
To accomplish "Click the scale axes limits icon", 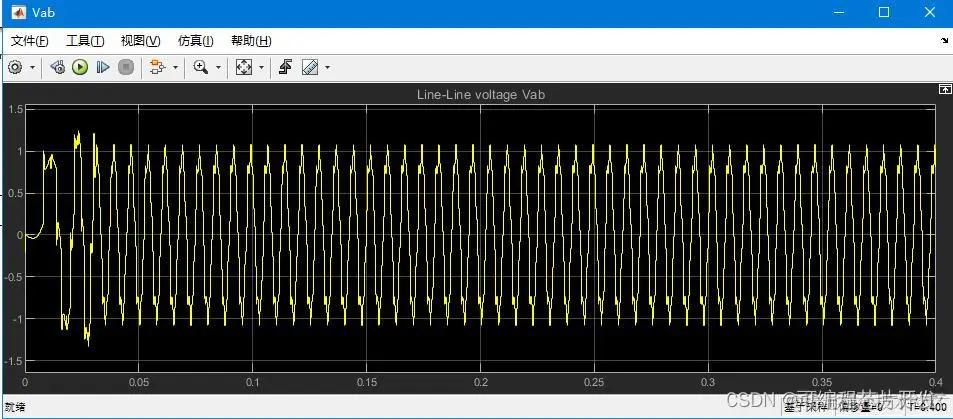I will [244, 67].
